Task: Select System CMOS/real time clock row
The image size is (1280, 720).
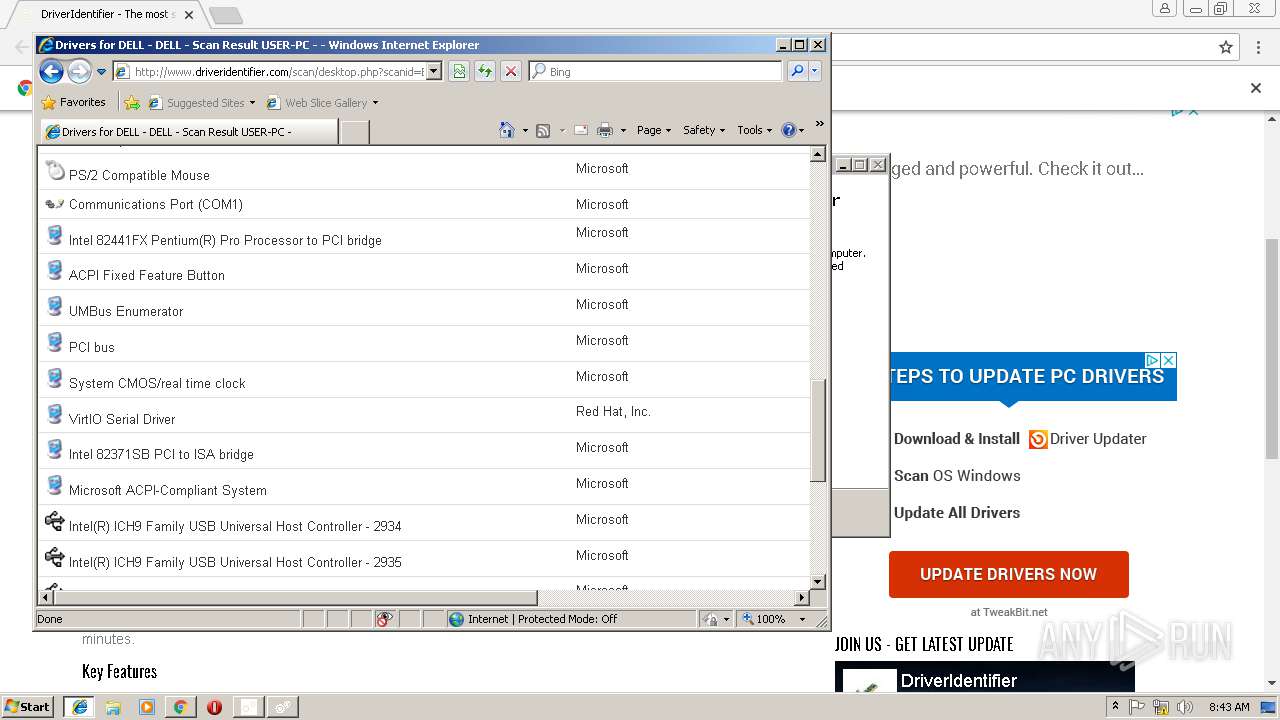Action: click(x=424, y=380)
